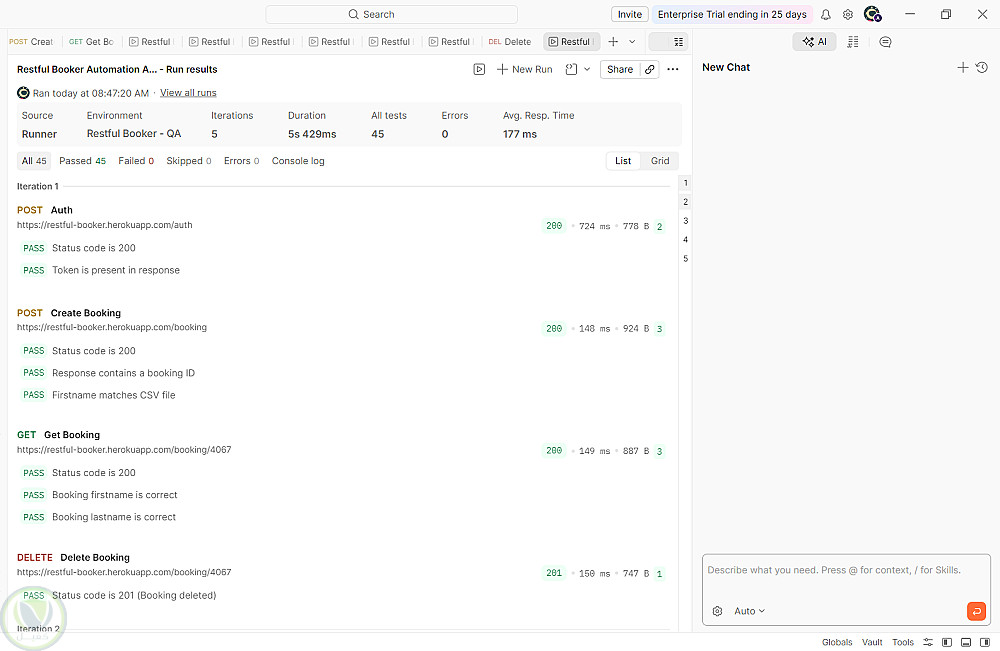The width and height of the screenshot is (1000, 651).
Task: Open the AI assistant panel
Action: (814, 41)
